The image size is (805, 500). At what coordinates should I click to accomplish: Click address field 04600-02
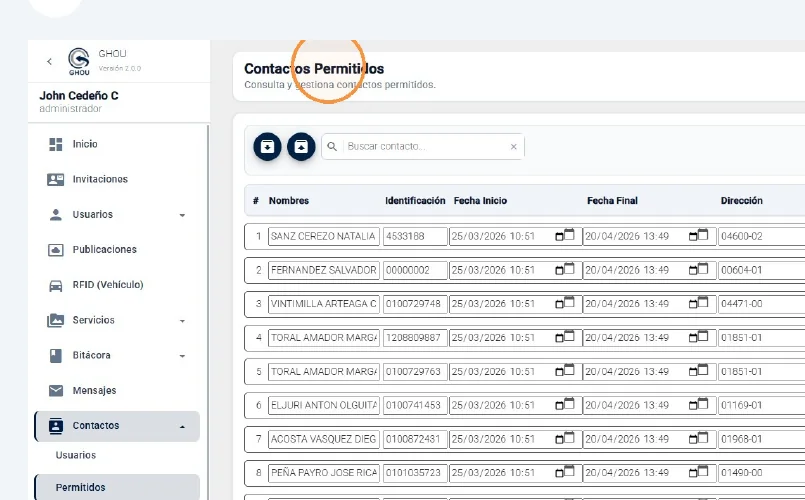coord(761,237)
